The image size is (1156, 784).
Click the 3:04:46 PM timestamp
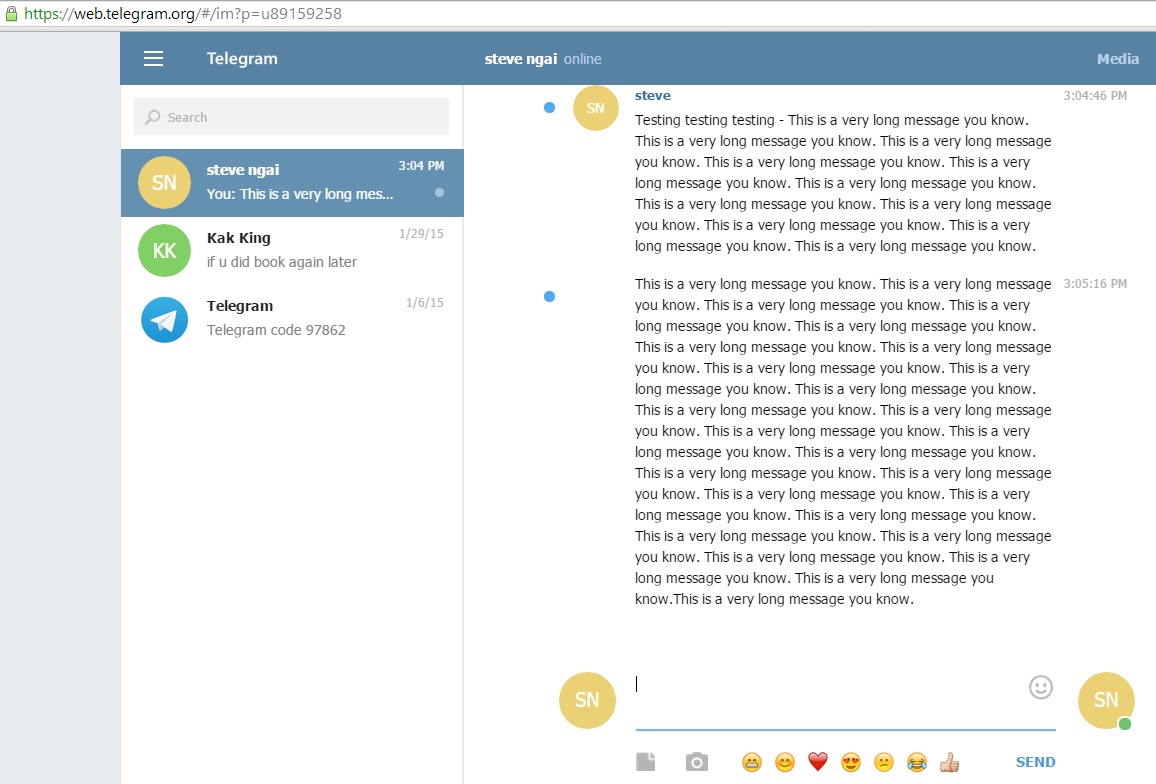click(x=1095, y=95)
